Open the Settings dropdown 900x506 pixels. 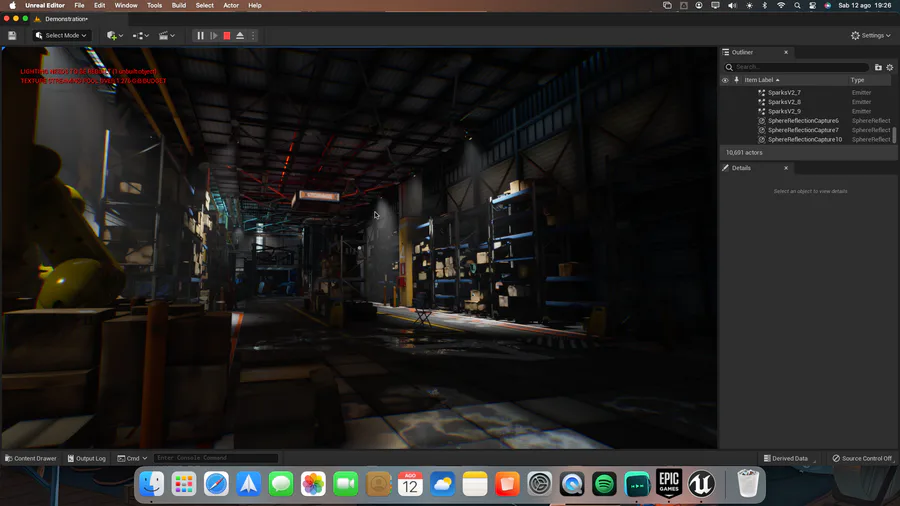(x=871, y=36)
